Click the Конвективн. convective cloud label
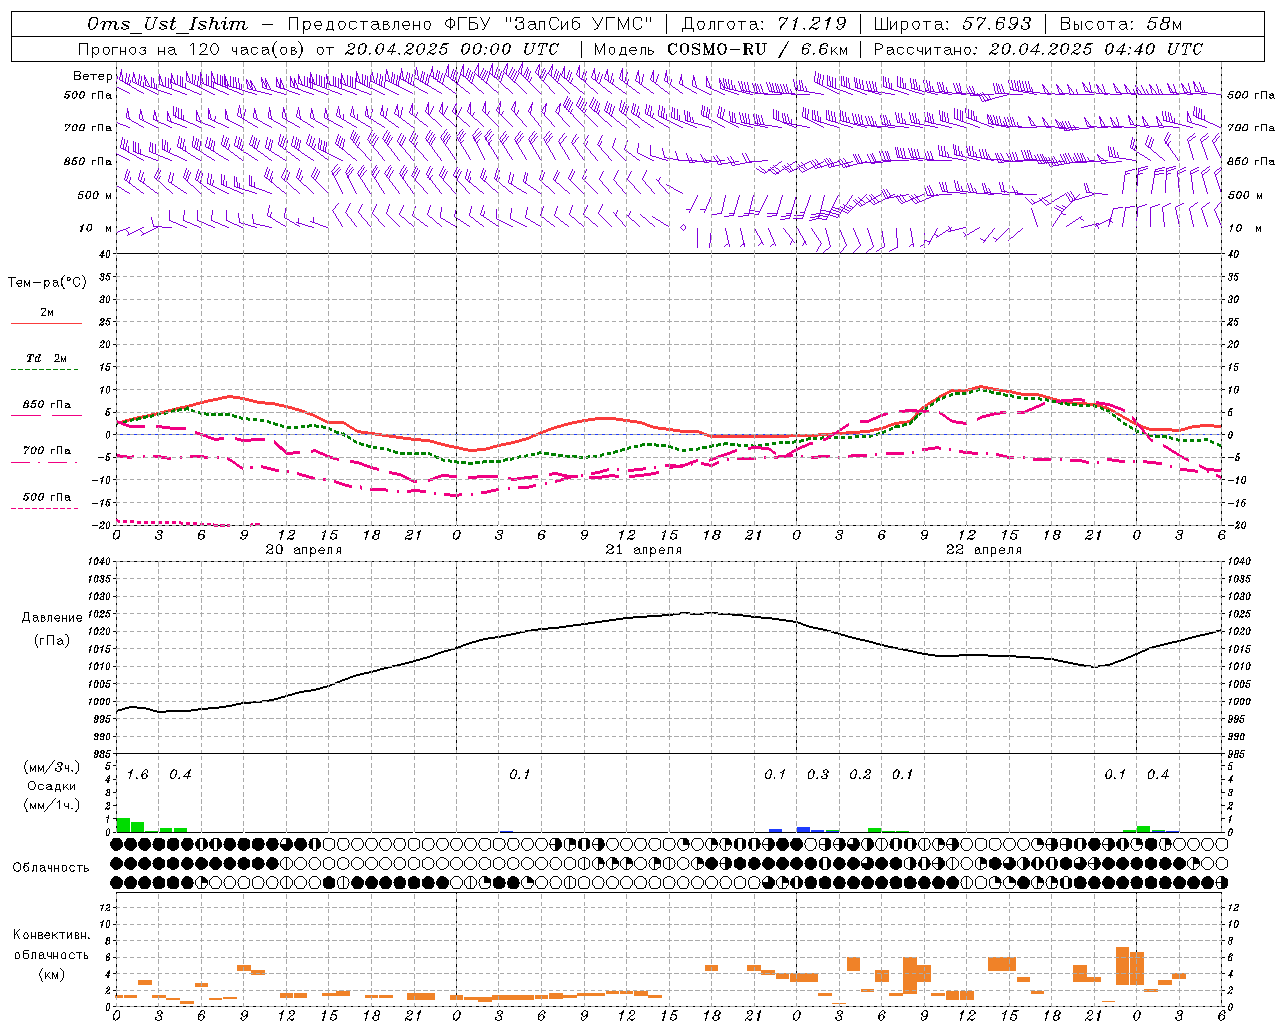The image size is (1280, 1024). 51,934
